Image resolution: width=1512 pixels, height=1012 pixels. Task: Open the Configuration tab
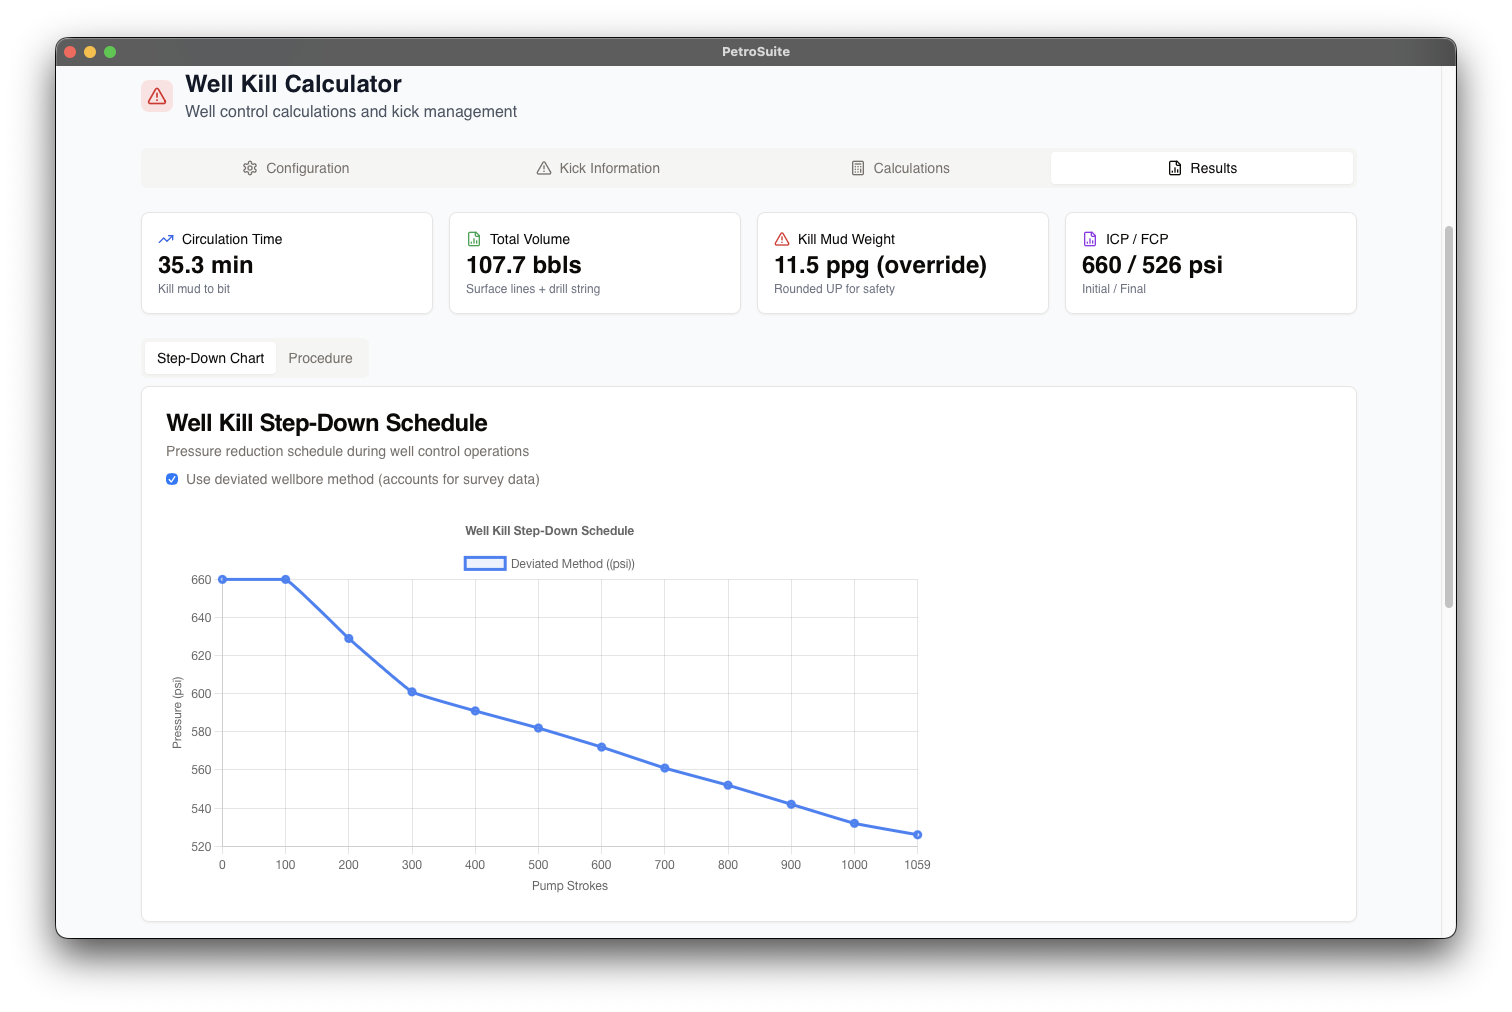tap(296, 168)
